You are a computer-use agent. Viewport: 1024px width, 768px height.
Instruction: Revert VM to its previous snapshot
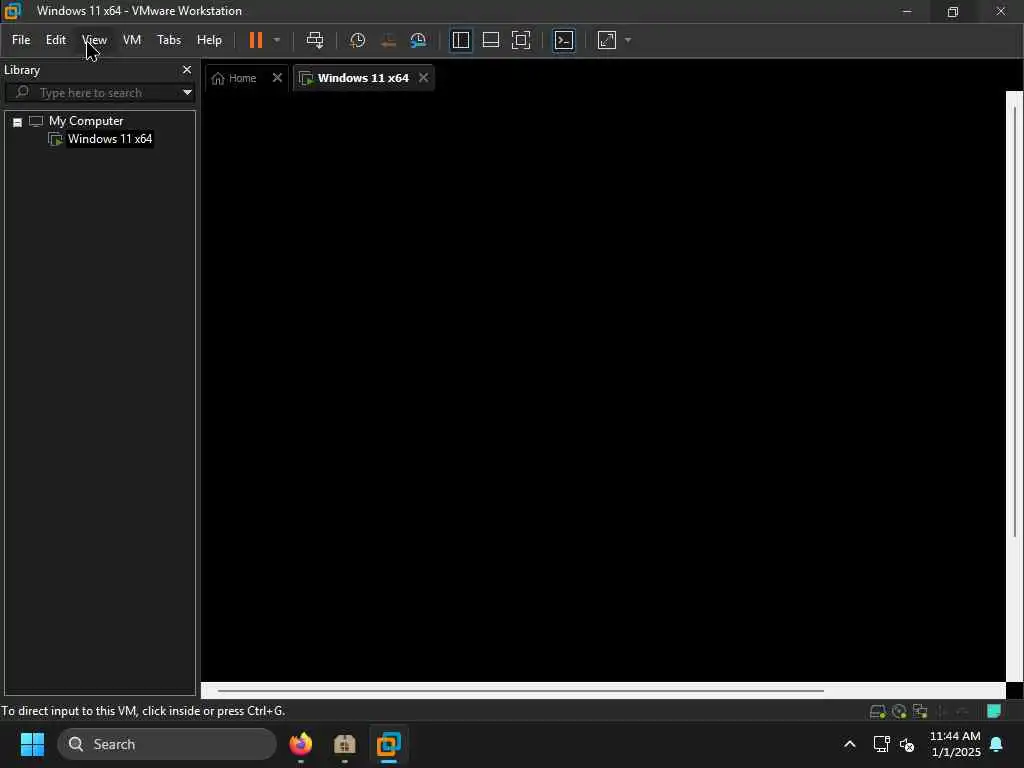click(x=388, y=40)
